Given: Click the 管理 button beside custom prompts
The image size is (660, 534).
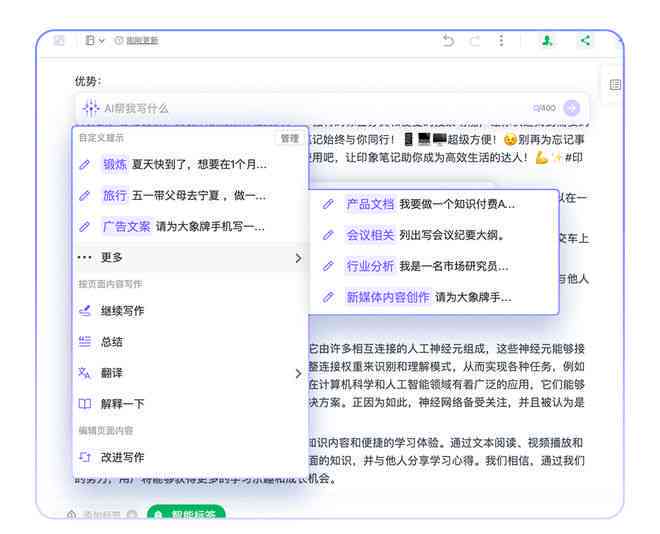Looking at the screenshot, I should [289, 138].
